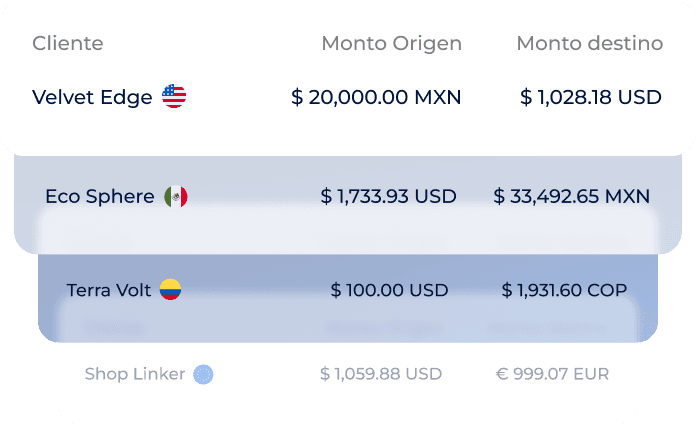
Task: Click the $ 1,028.18 USD destination amount
Action: [591, 97]
